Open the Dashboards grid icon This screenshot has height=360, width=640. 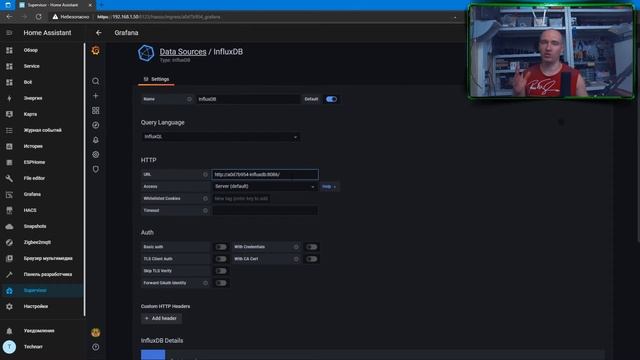tap(96, 111)
